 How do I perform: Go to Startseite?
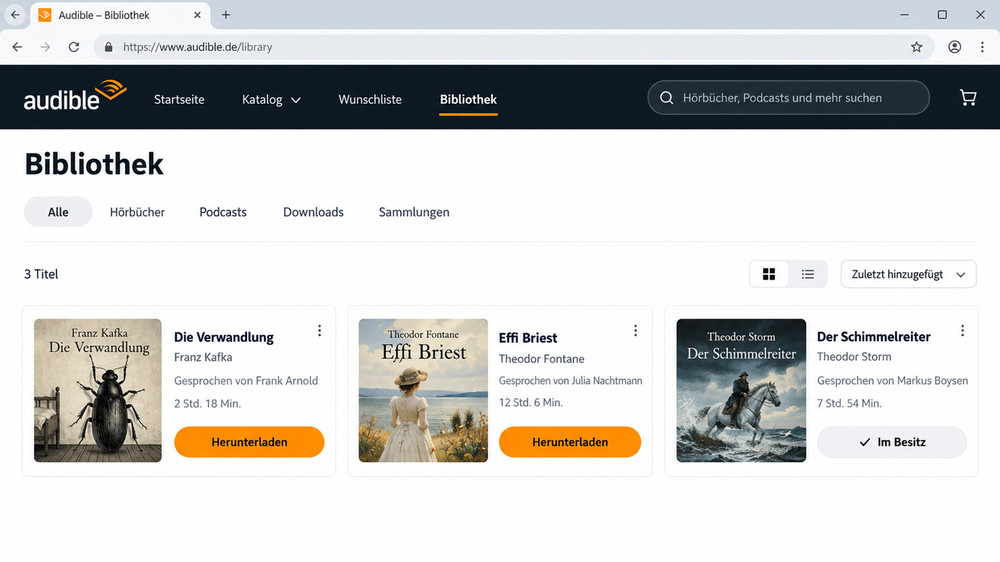(x=179, y=100)
